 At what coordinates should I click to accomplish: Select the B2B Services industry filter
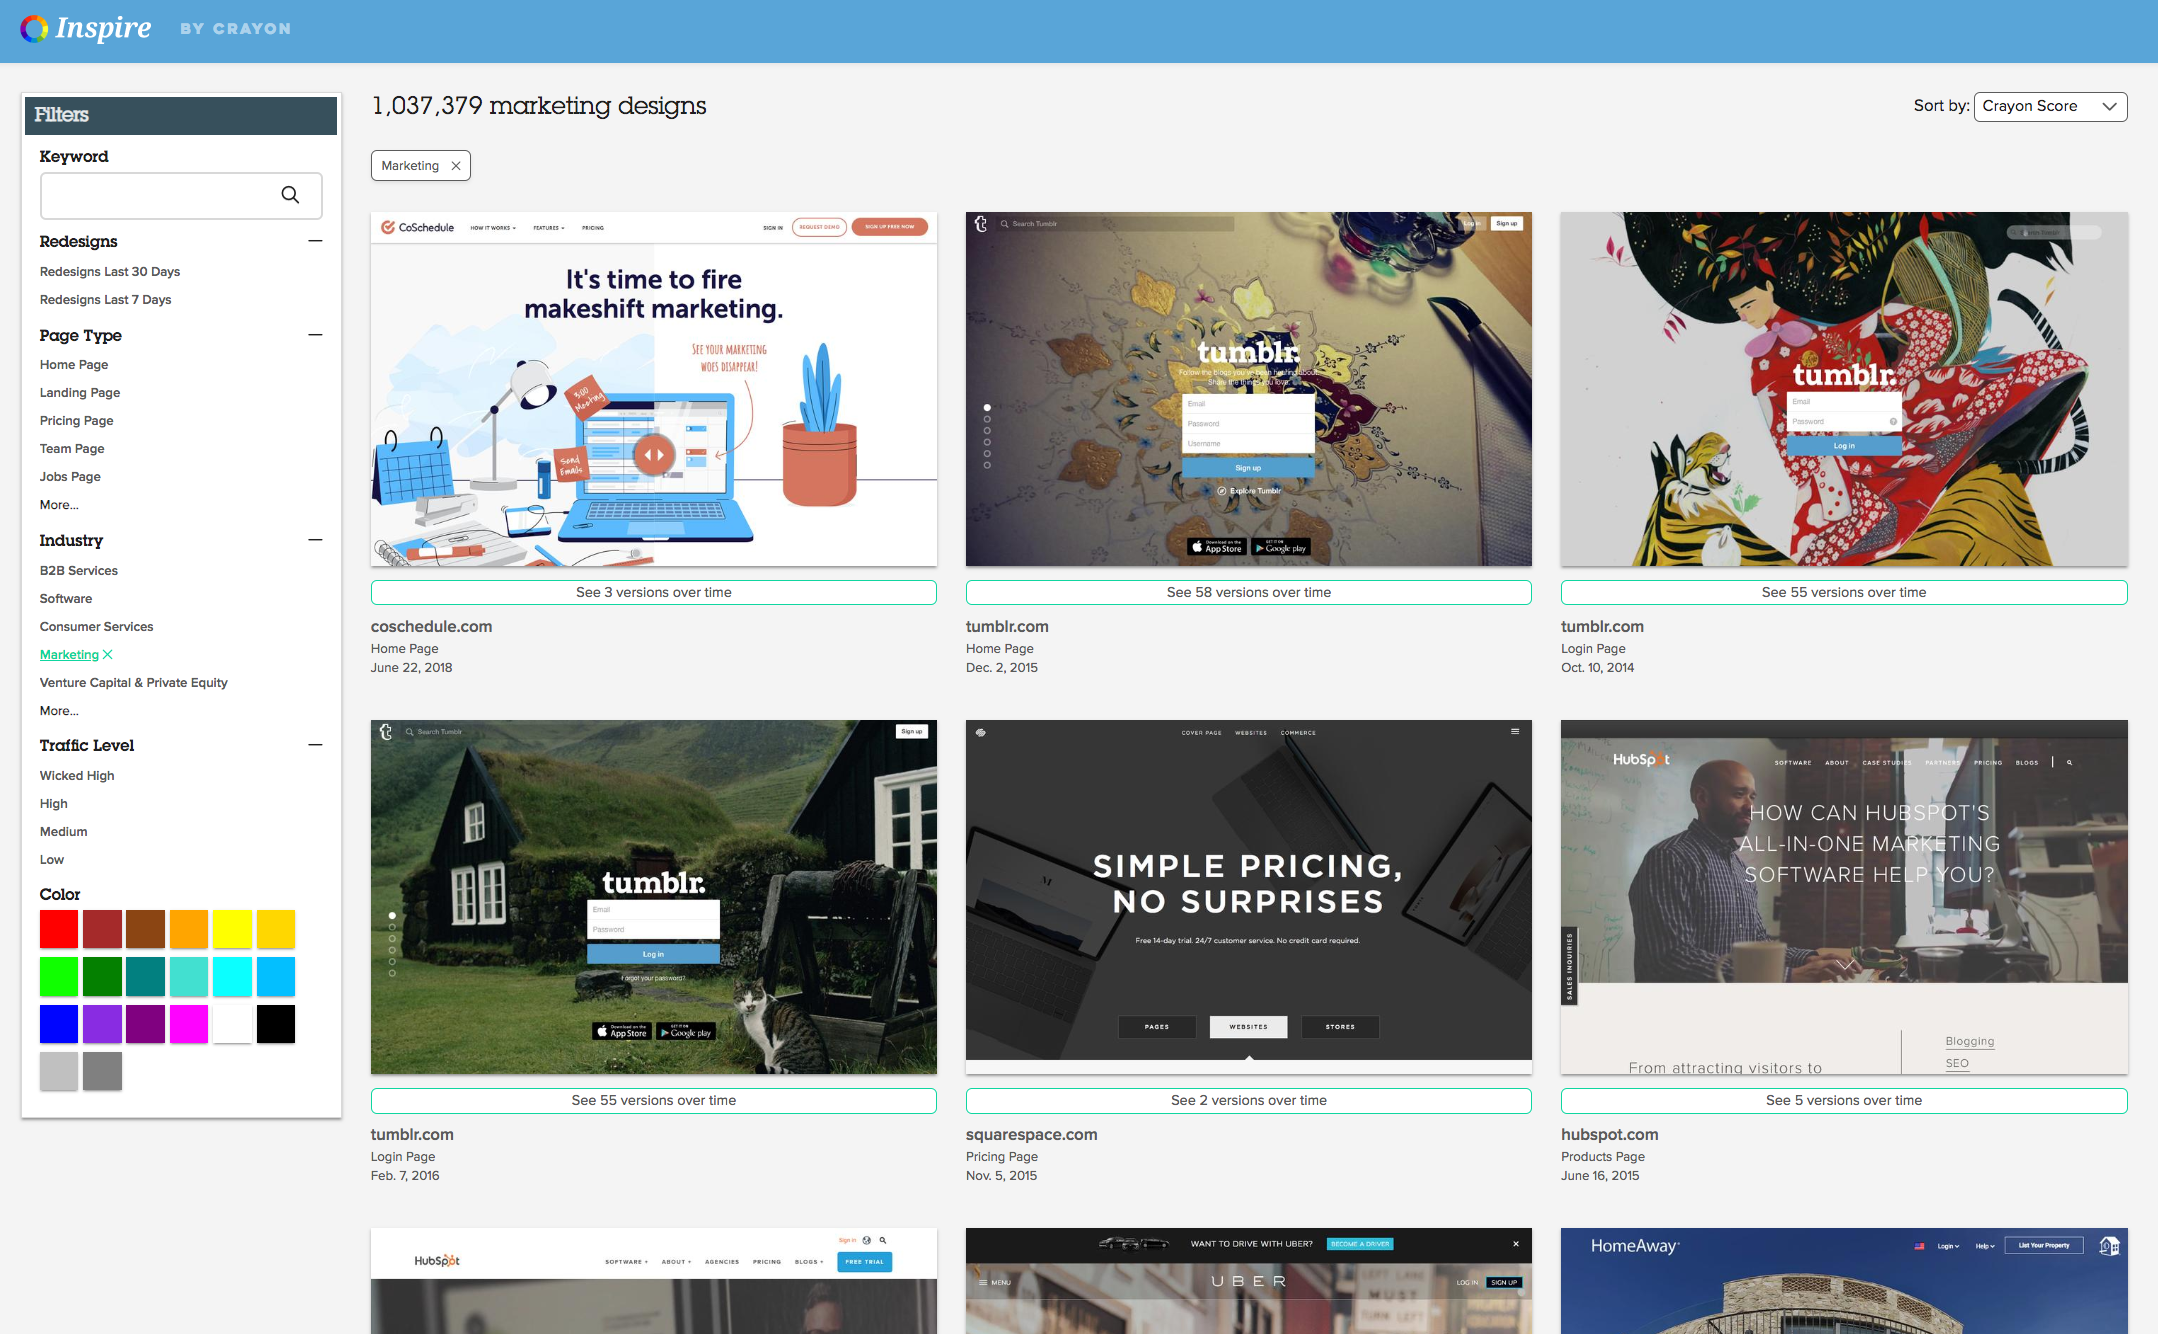pyautogui.click(x=78, y=571)
